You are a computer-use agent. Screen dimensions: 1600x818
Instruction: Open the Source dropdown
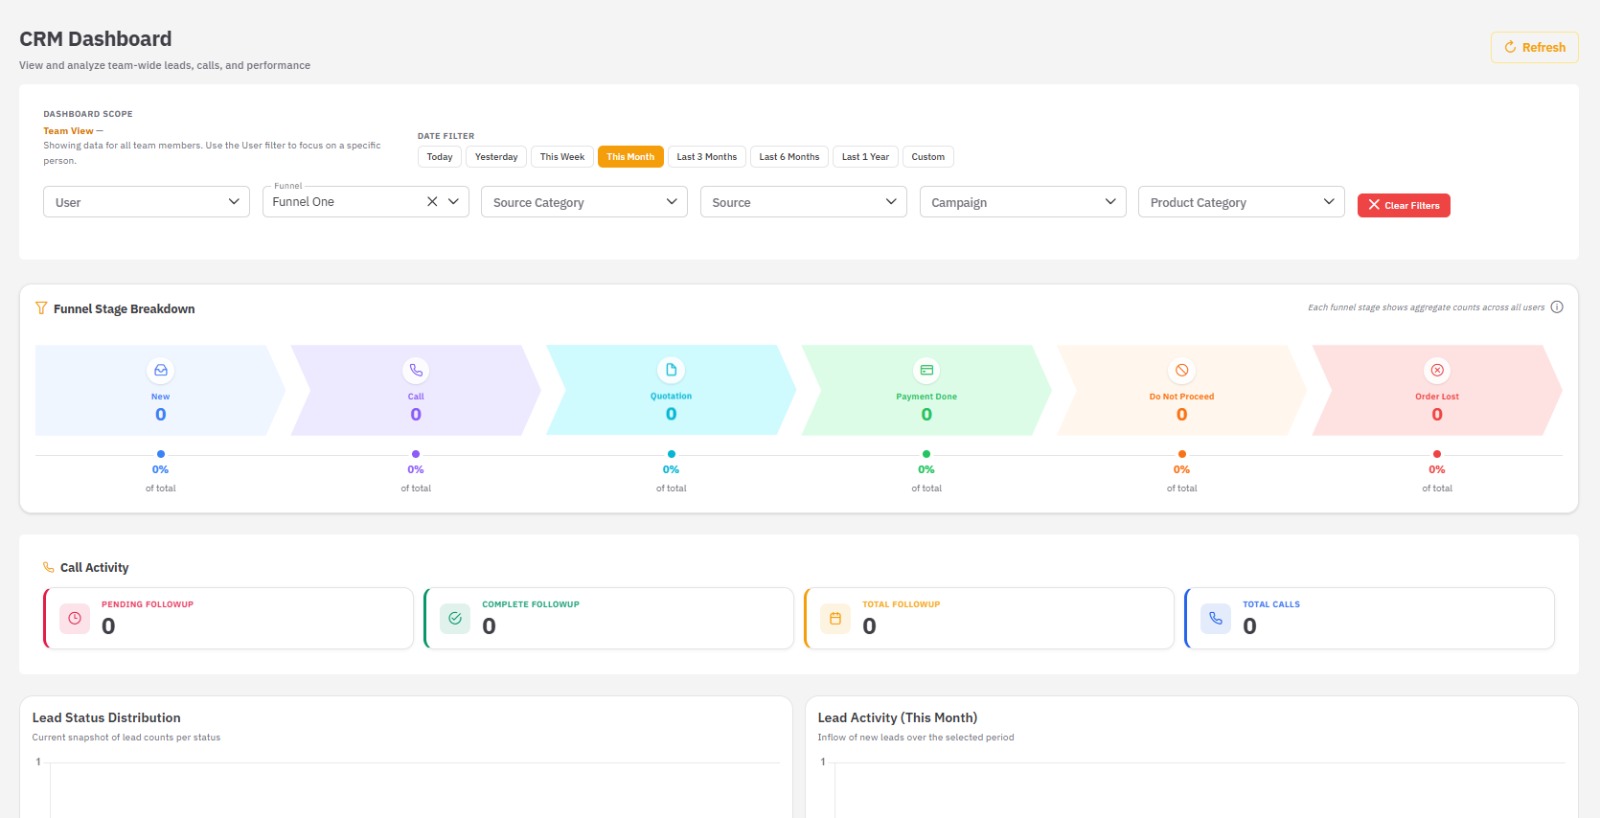coord(803,202)
